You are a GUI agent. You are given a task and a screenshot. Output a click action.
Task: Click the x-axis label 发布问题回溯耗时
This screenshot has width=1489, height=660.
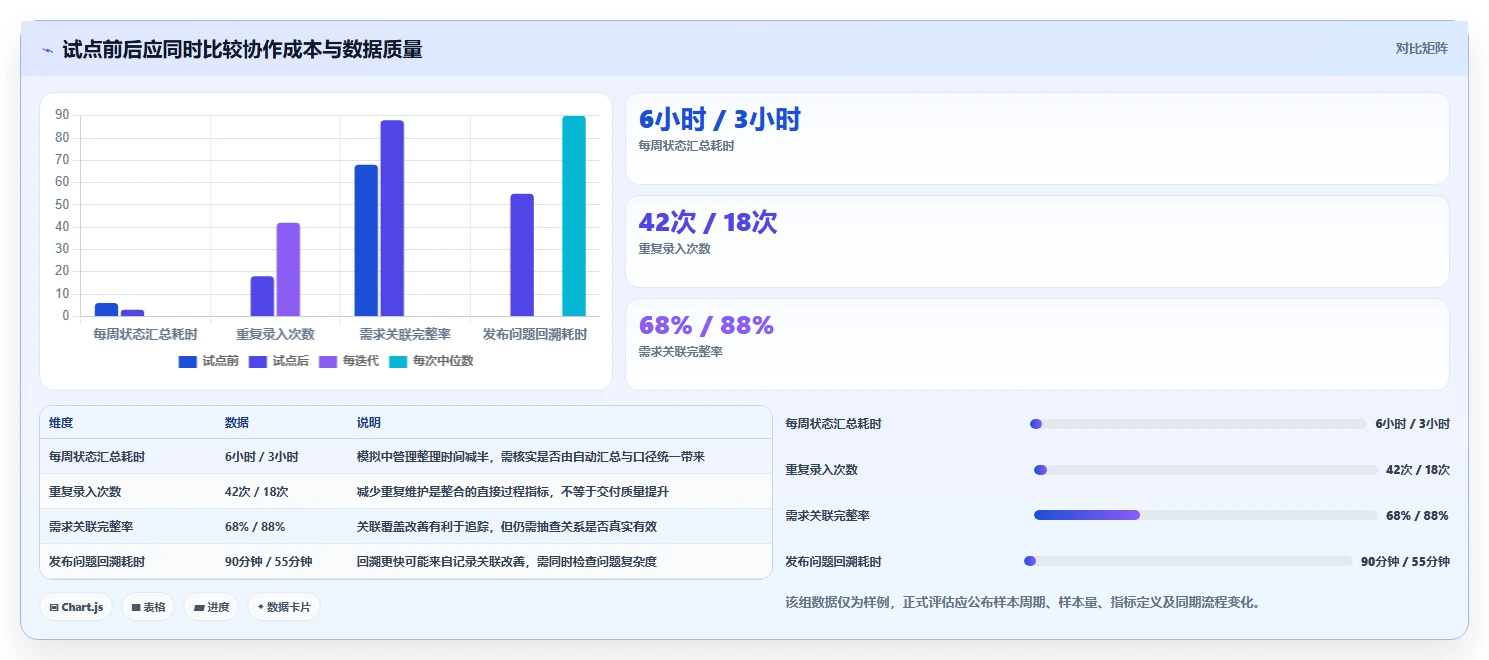coord(535,333)
